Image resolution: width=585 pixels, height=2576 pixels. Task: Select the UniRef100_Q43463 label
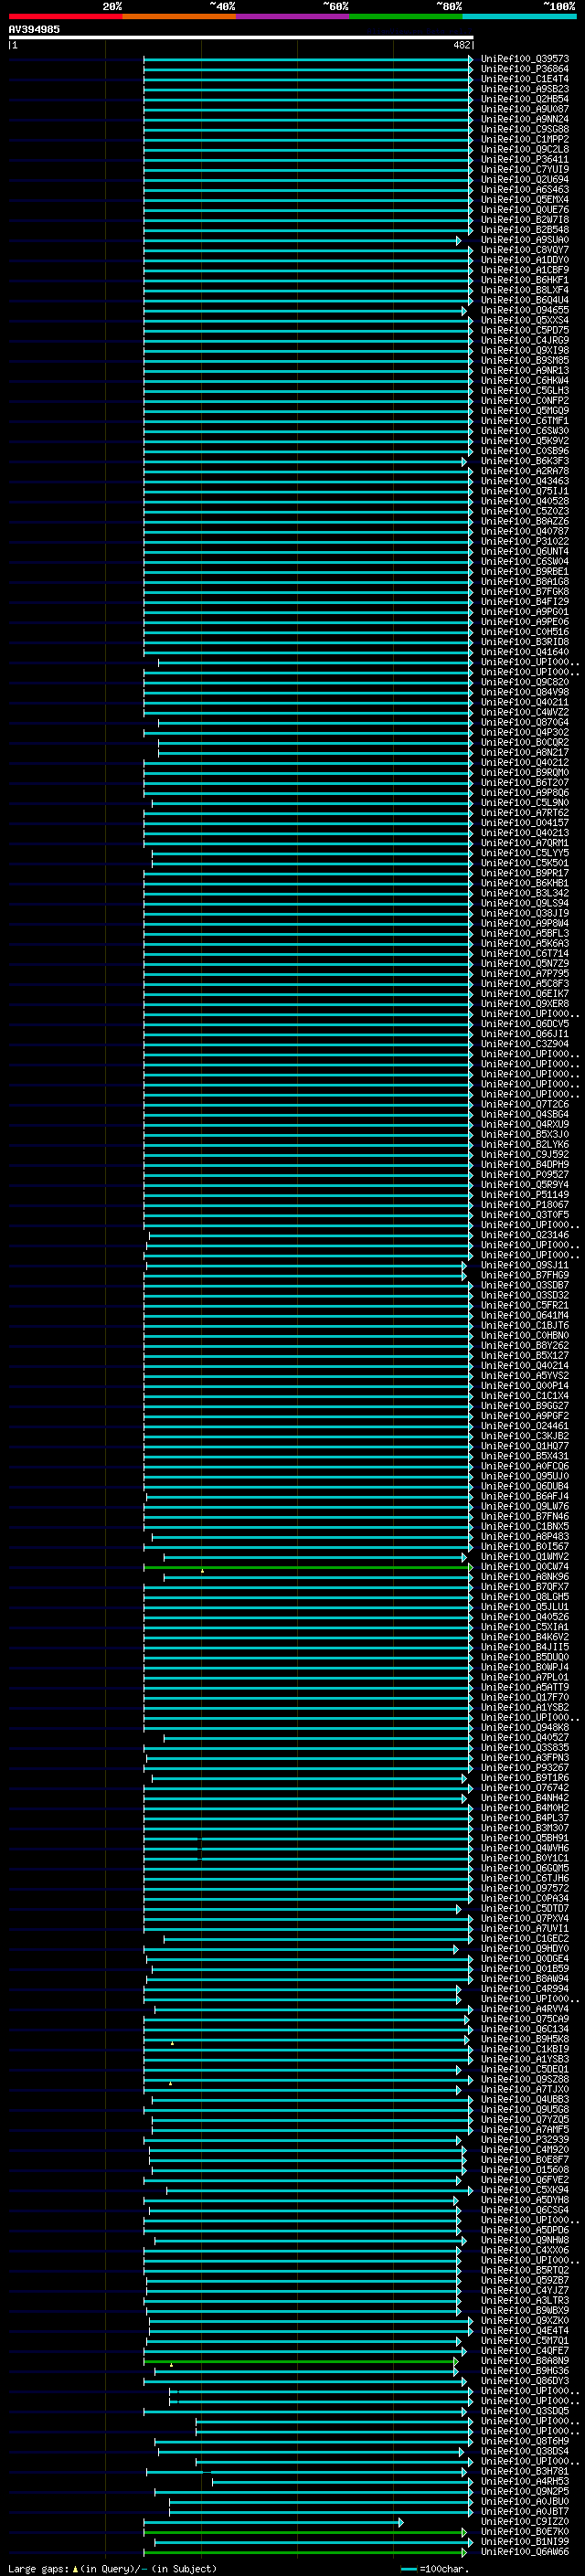click(525, 481)
